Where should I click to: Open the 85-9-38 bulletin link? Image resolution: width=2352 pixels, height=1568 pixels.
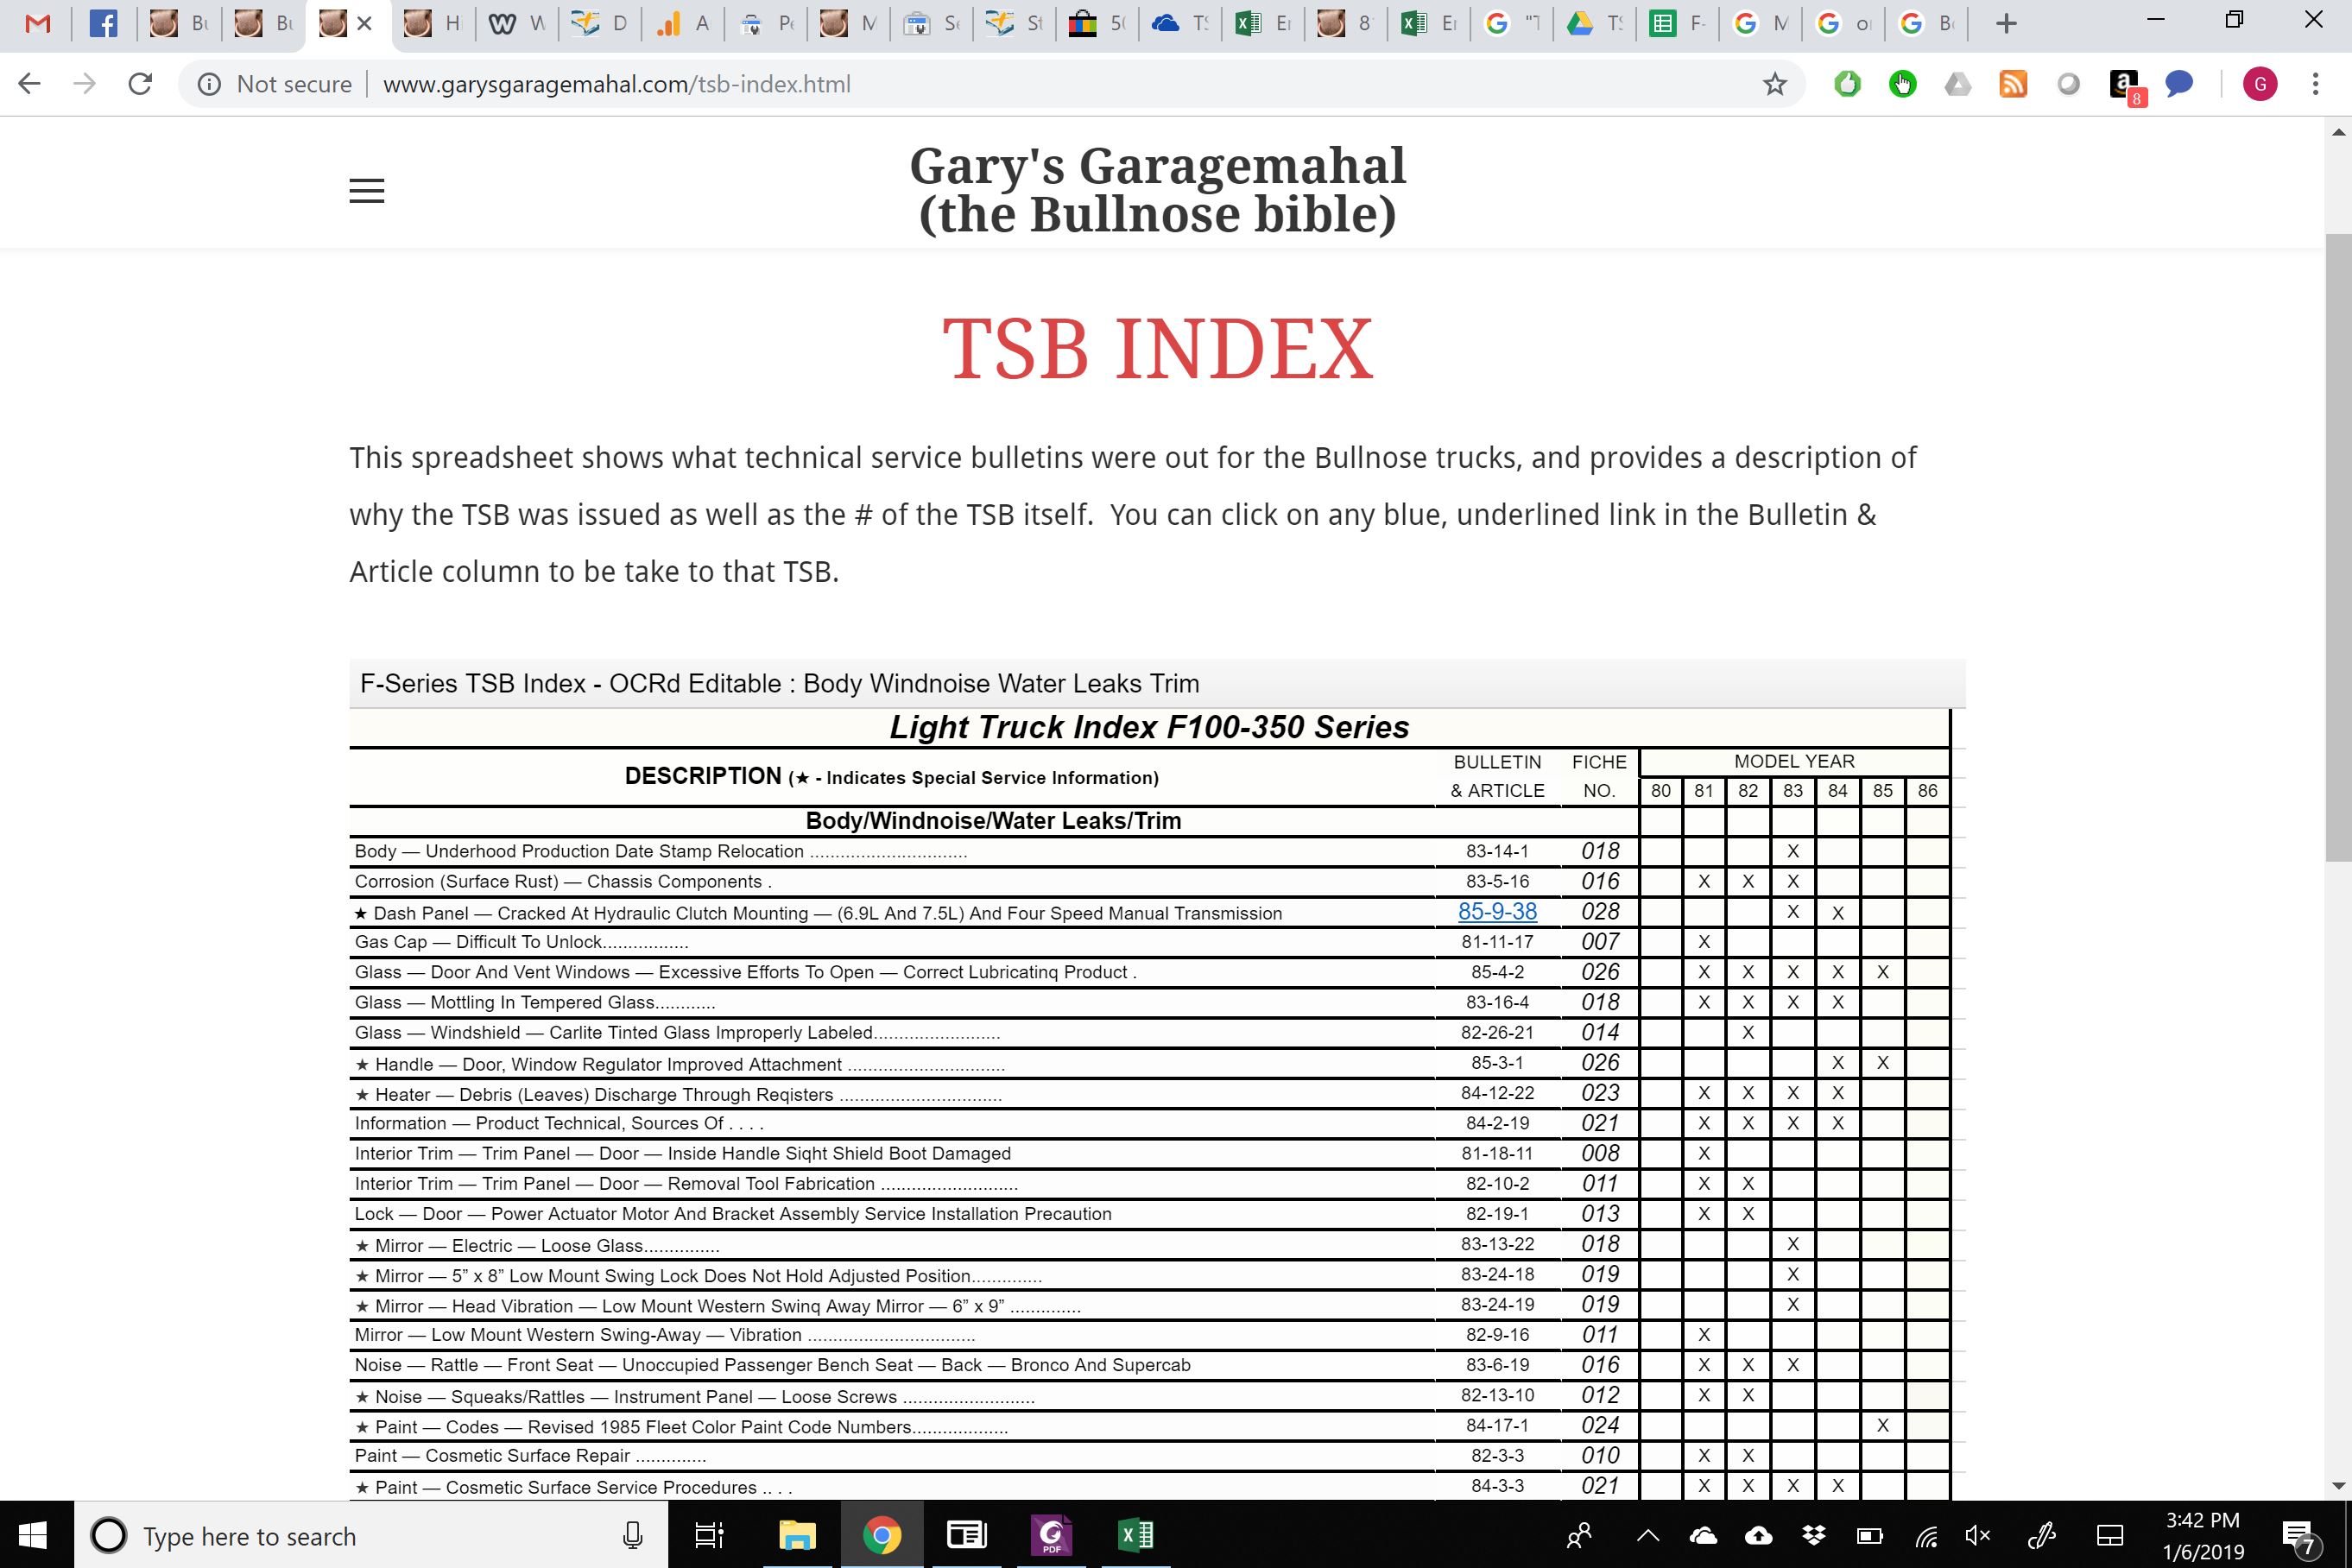[1496, 911]
